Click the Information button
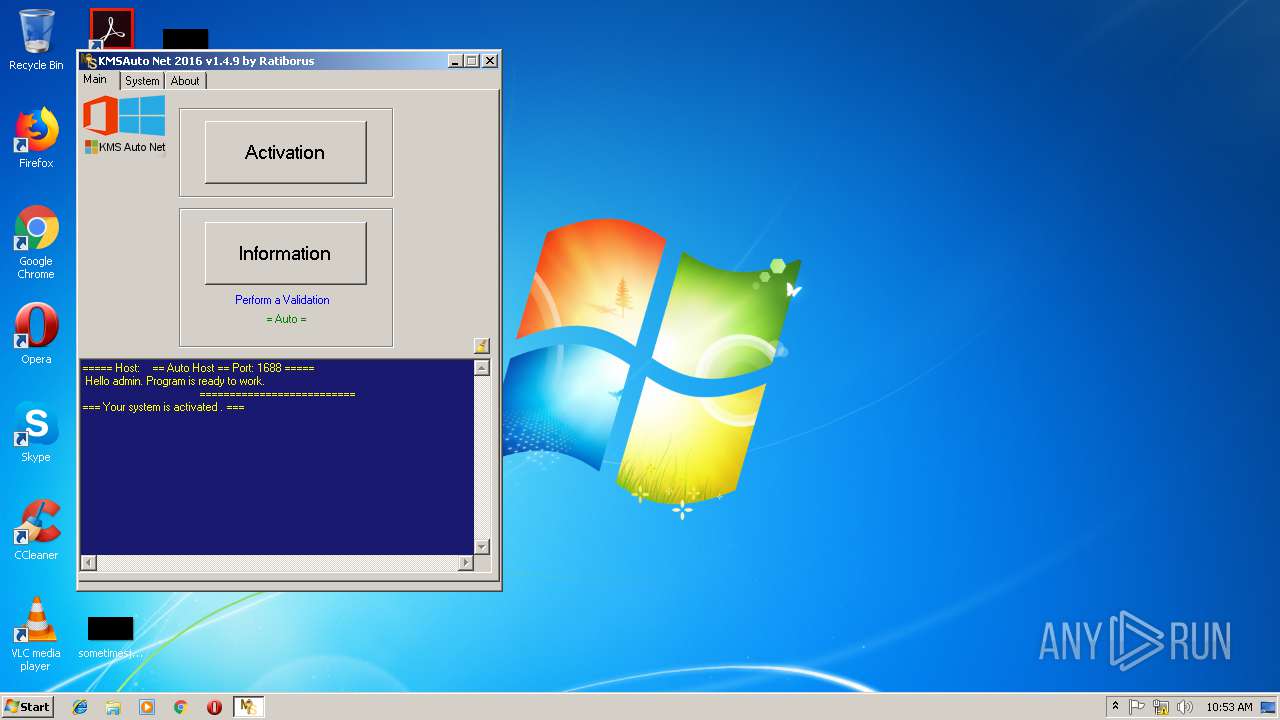The width and height of the screenshot is (1280, 720). pos(285,253)
